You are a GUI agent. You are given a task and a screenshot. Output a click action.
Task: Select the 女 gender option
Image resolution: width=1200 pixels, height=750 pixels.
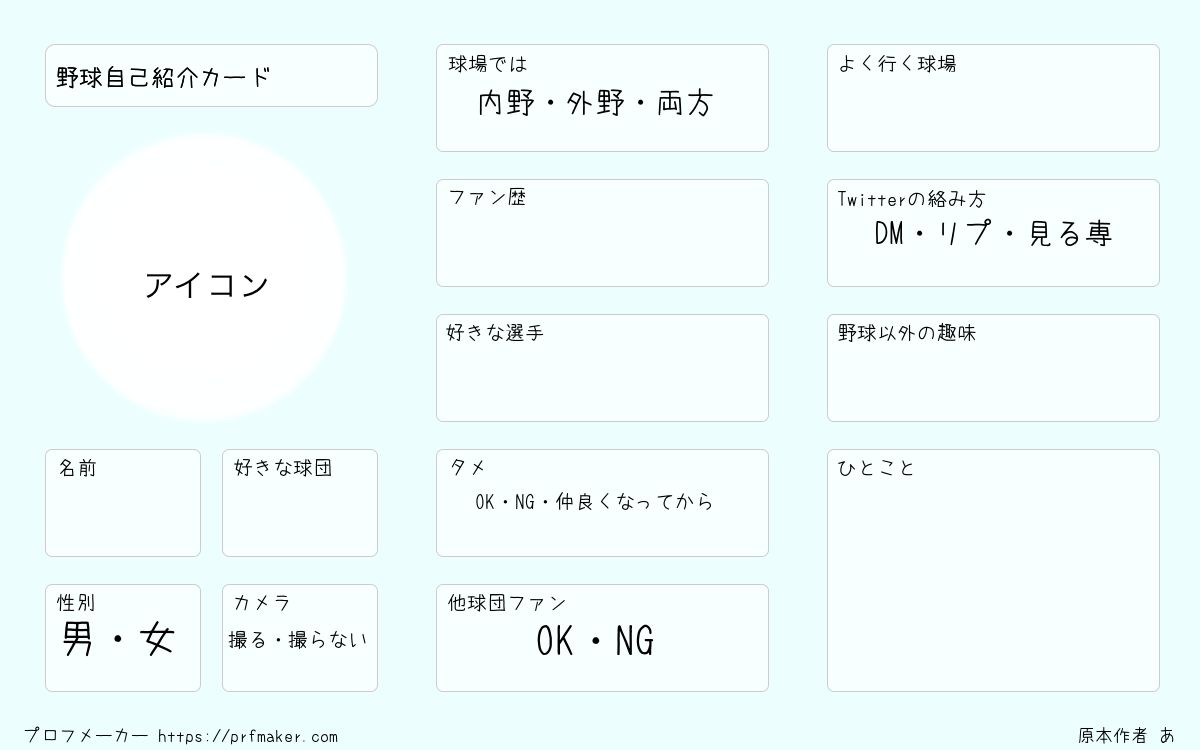tap(158, 639)
